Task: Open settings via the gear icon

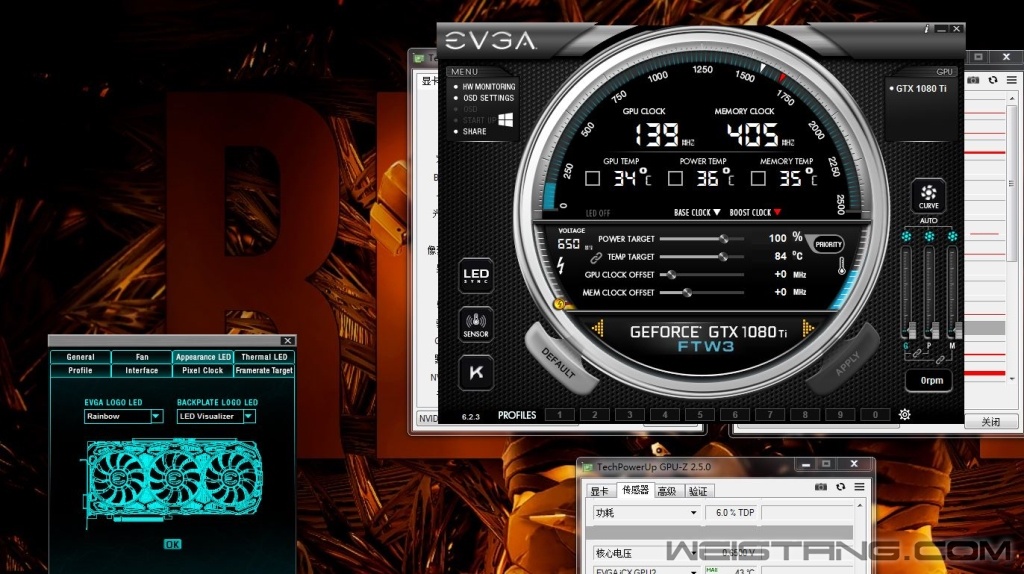Action: (904, 415)
